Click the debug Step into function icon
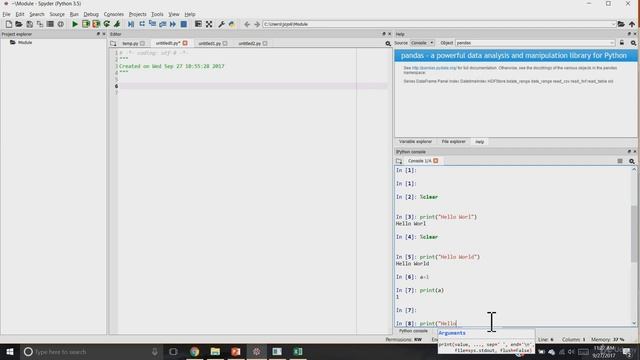This screenshot has width=640, height=360. pyautogui.click(x=152, y=24)
